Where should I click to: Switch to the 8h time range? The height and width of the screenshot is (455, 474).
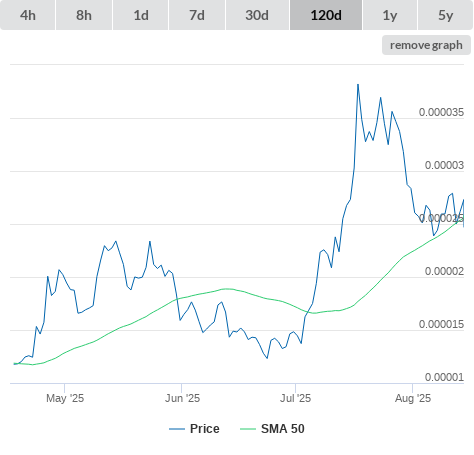84,15
